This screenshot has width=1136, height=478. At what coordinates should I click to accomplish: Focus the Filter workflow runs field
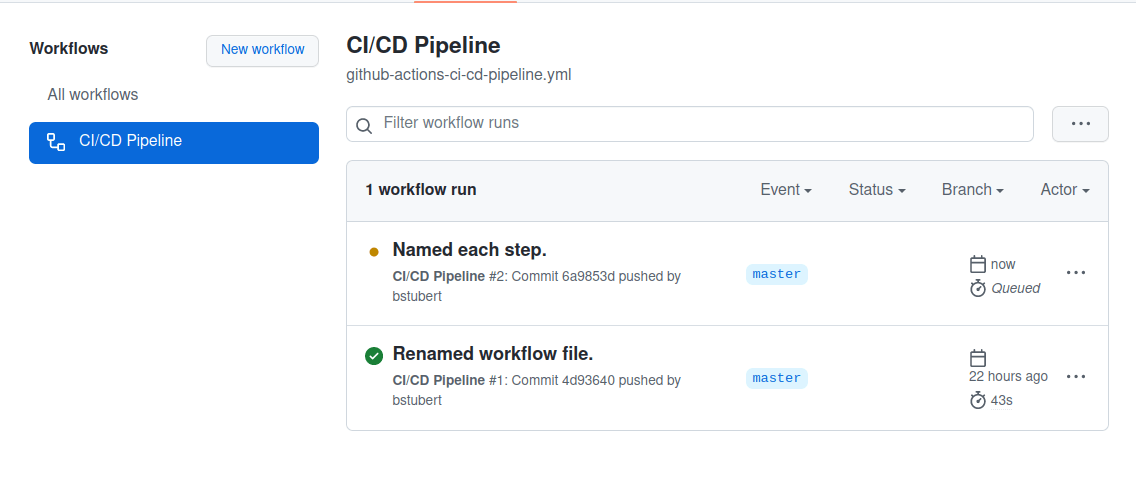[700, 124]
